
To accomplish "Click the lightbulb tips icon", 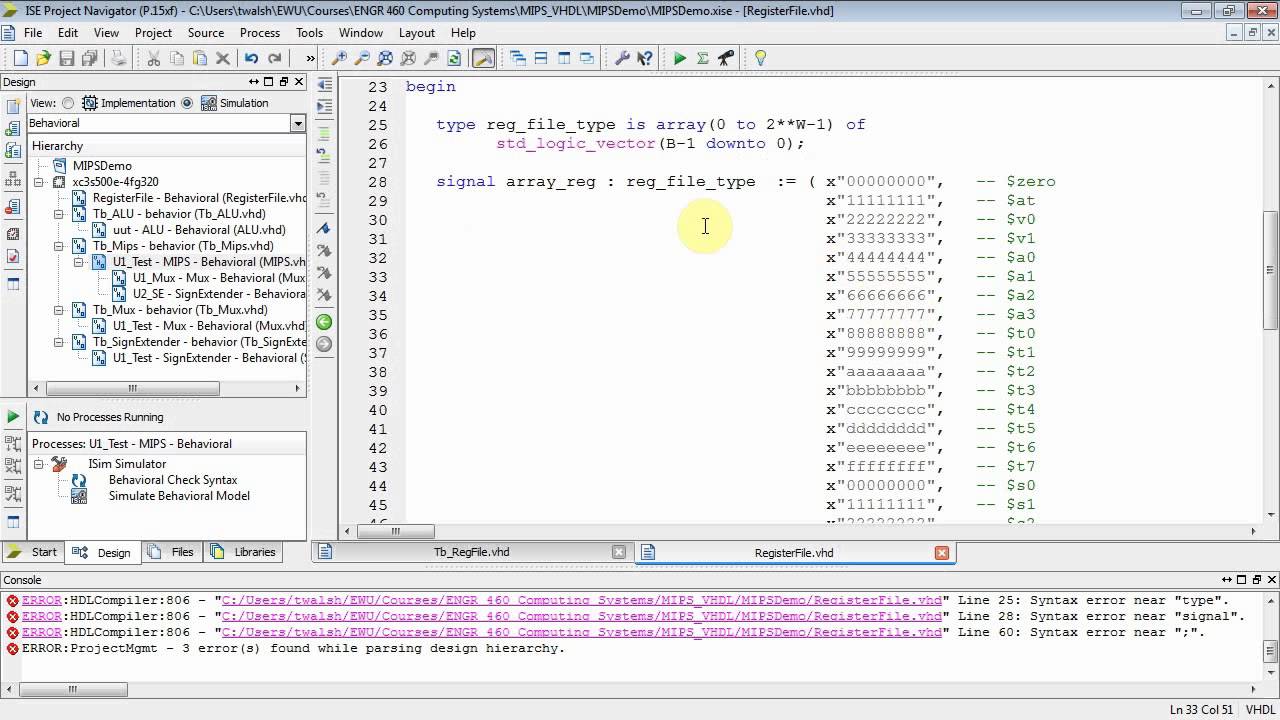I will point(760,58).
